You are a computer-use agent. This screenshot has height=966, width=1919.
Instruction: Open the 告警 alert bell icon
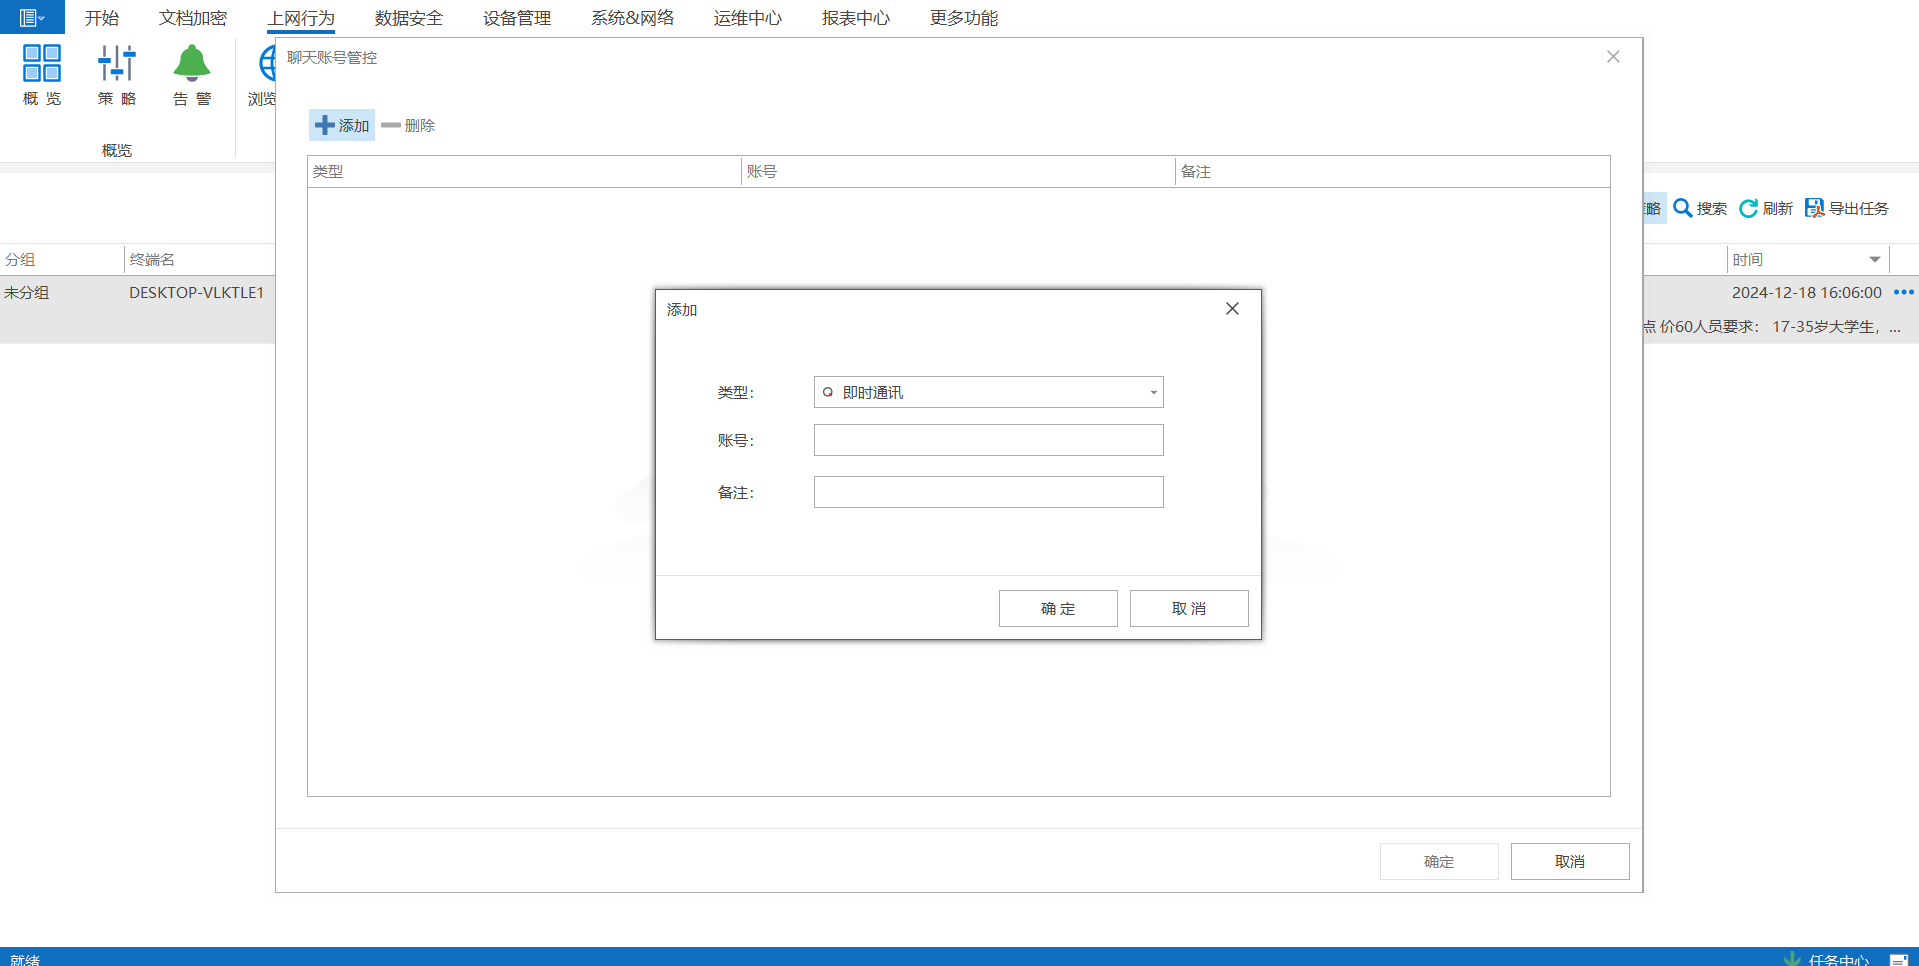coord(191,64)
